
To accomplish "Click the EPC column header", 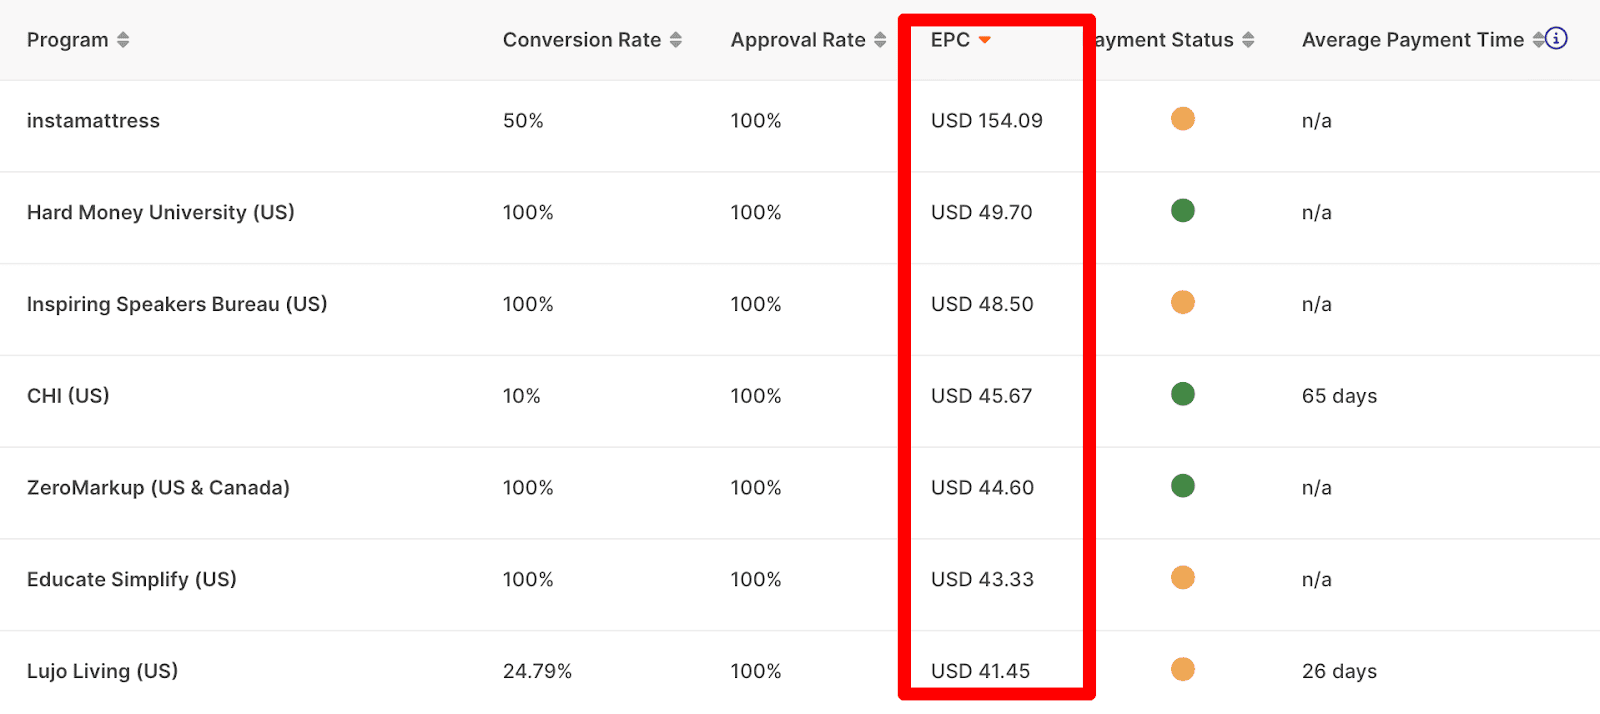I will click(950, 40).
